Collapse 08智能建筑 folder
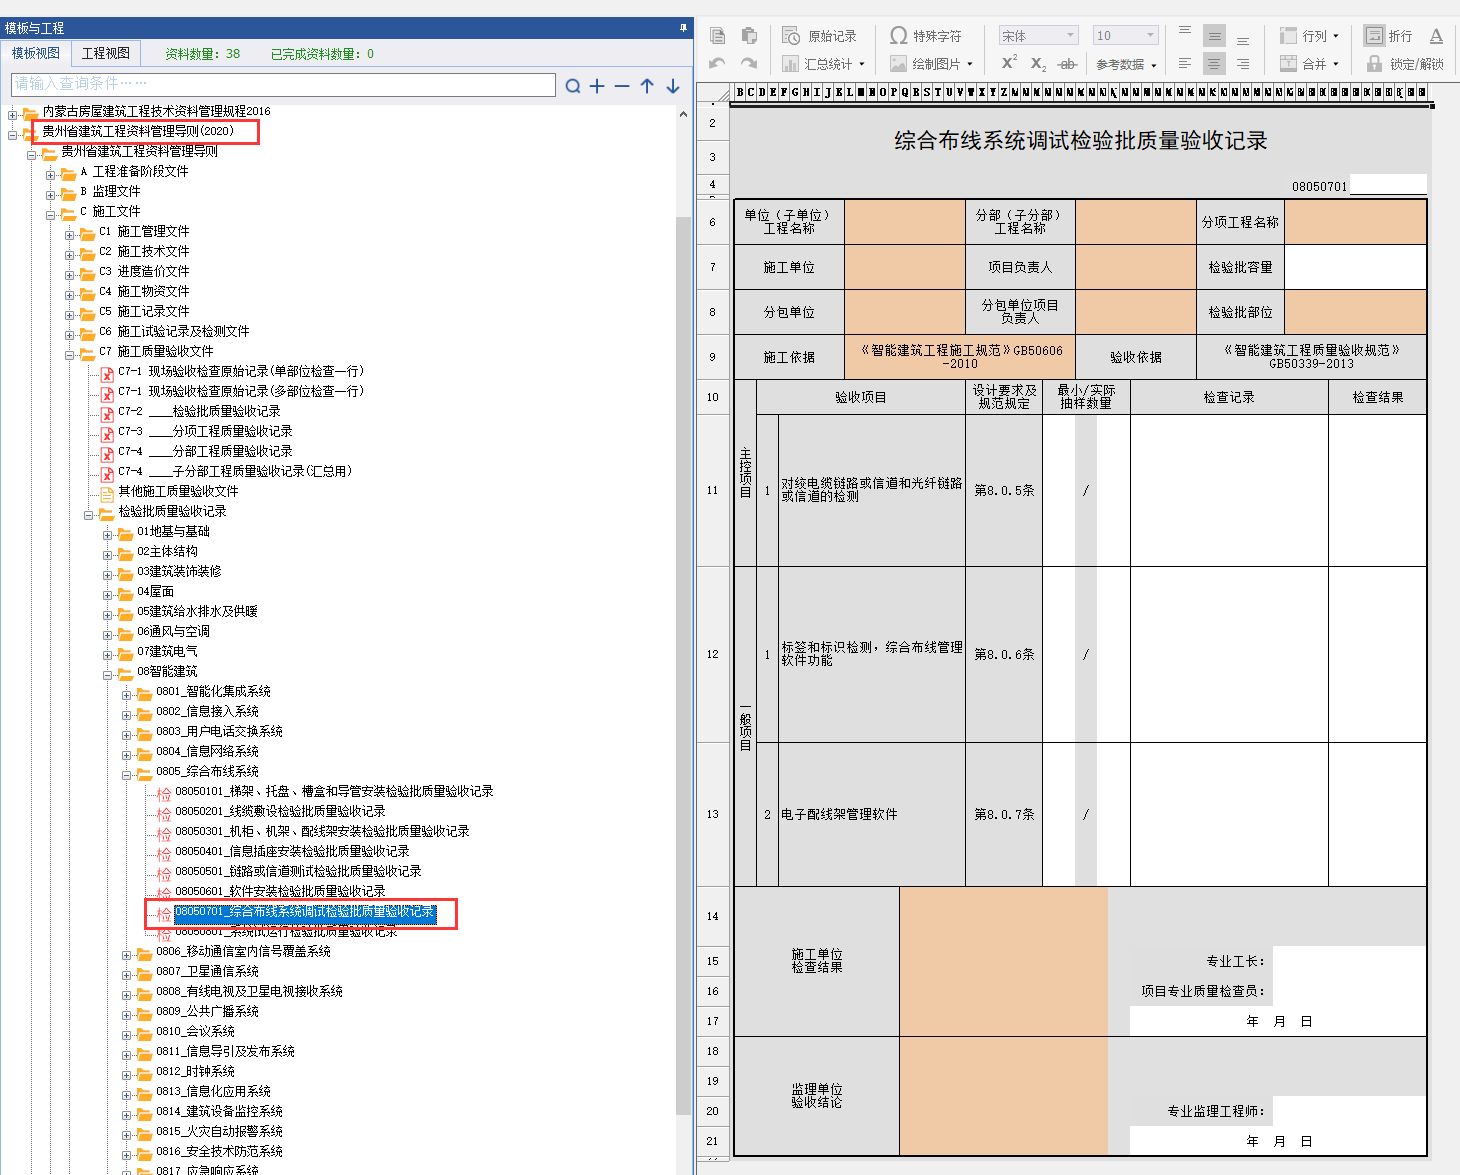 click(x=107, y=674)
